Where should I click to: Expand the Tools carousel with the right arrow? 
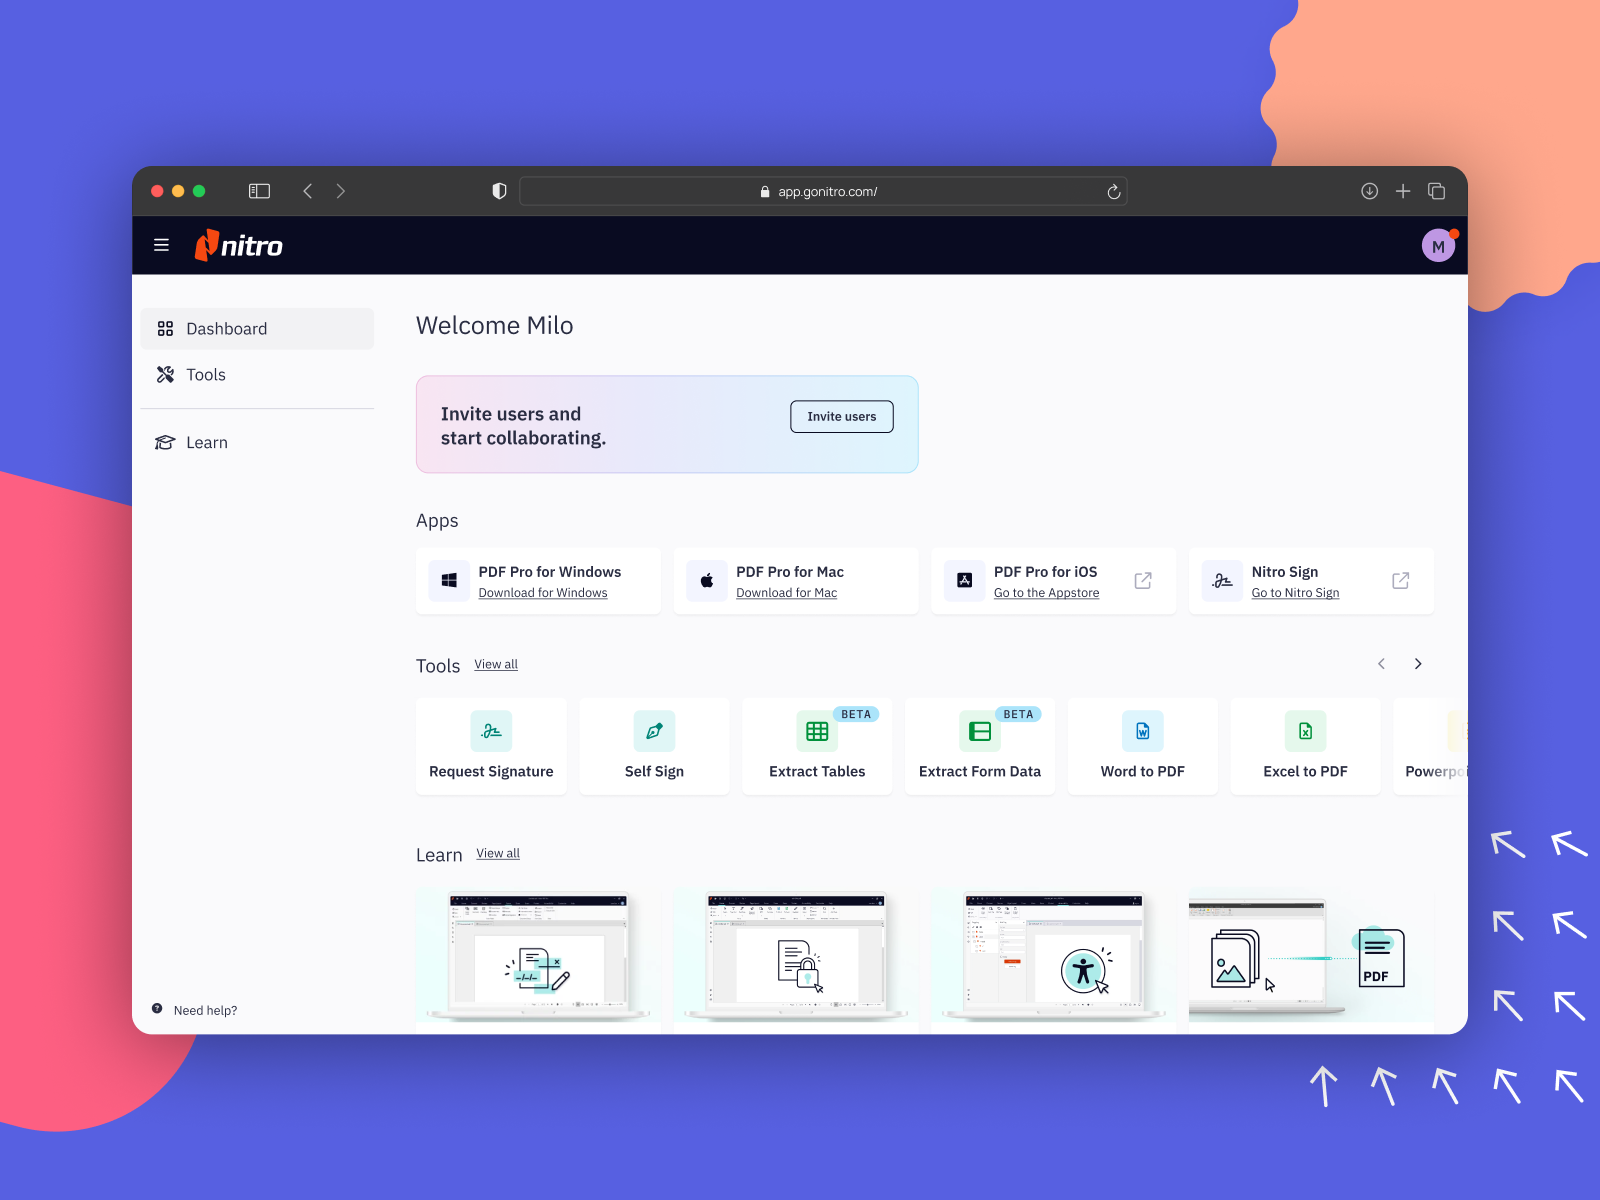tap(1417, 663)
